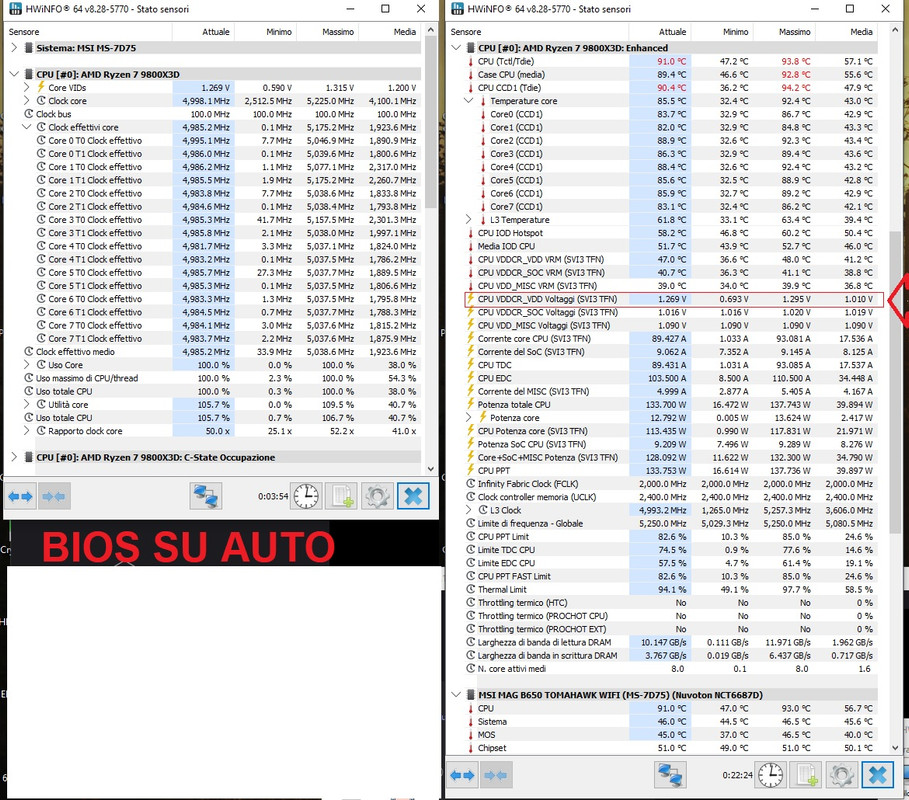The image size is (909, 800).
Task: Collapse Clock effettivi core subtree
Action: click(x=27, y=127)
